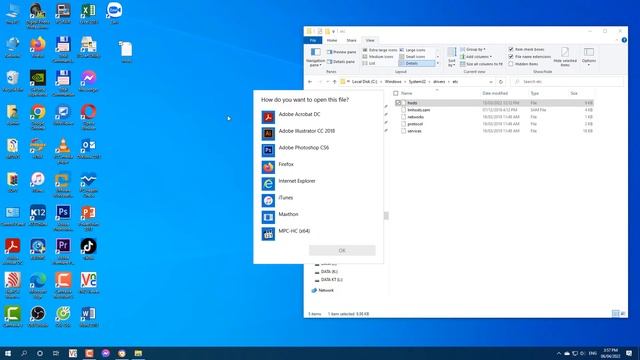Pick Adobe Photoshop CS6 in open-with dialog

click(318, 150)
